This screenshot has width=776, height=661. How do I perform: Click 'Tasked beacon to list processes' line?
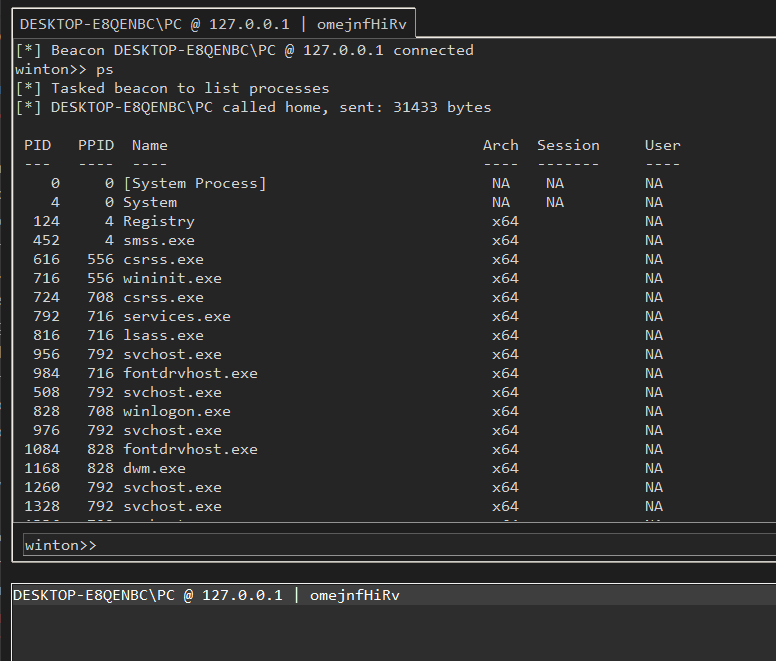coord(172,89)
